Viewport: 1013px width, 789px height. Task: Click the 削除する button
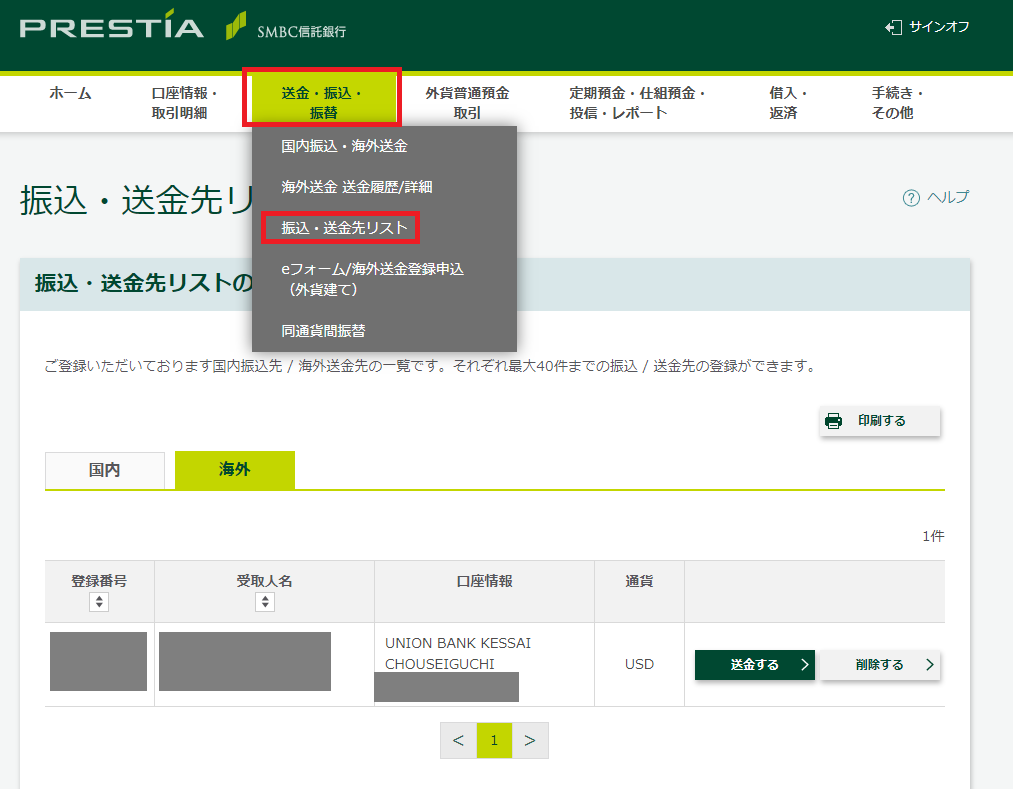coord(880,664)
